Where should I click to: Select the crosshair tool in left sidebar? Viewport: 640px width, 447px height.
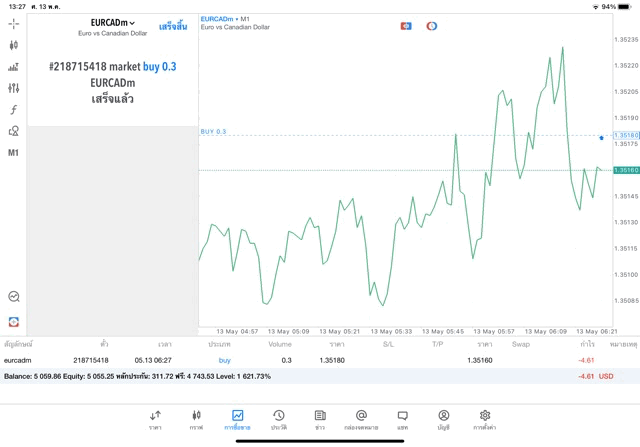pyautogui.click(x=13, y=23)
